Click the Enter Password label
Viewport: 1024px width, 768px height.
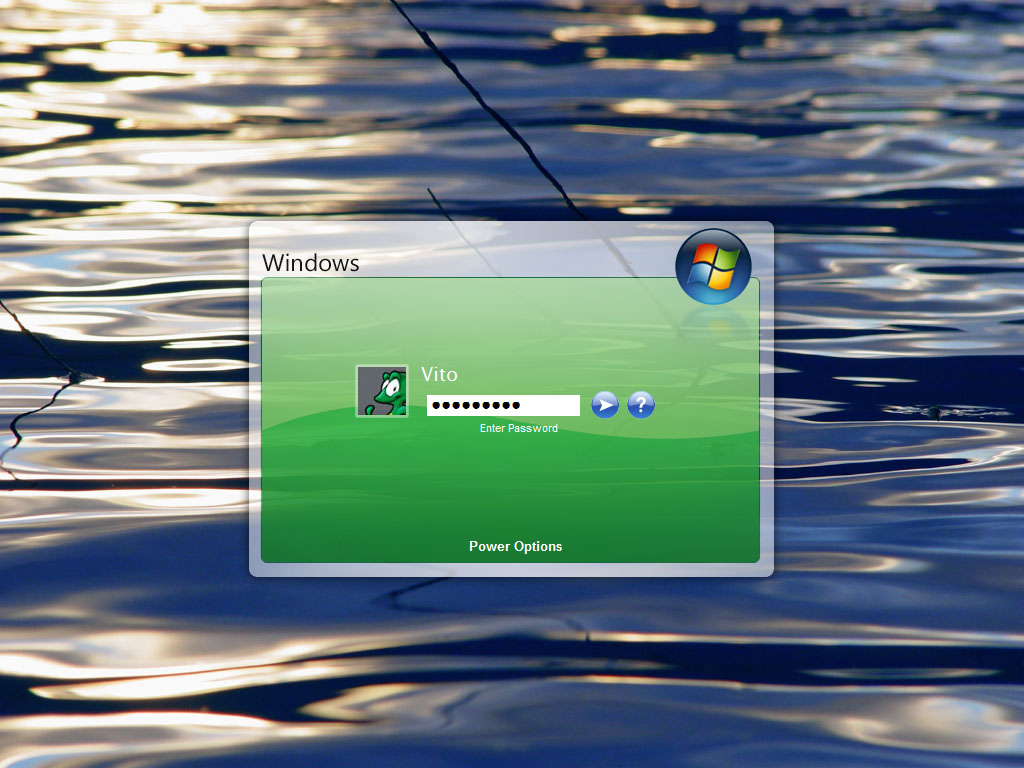[x=519, y=428]
